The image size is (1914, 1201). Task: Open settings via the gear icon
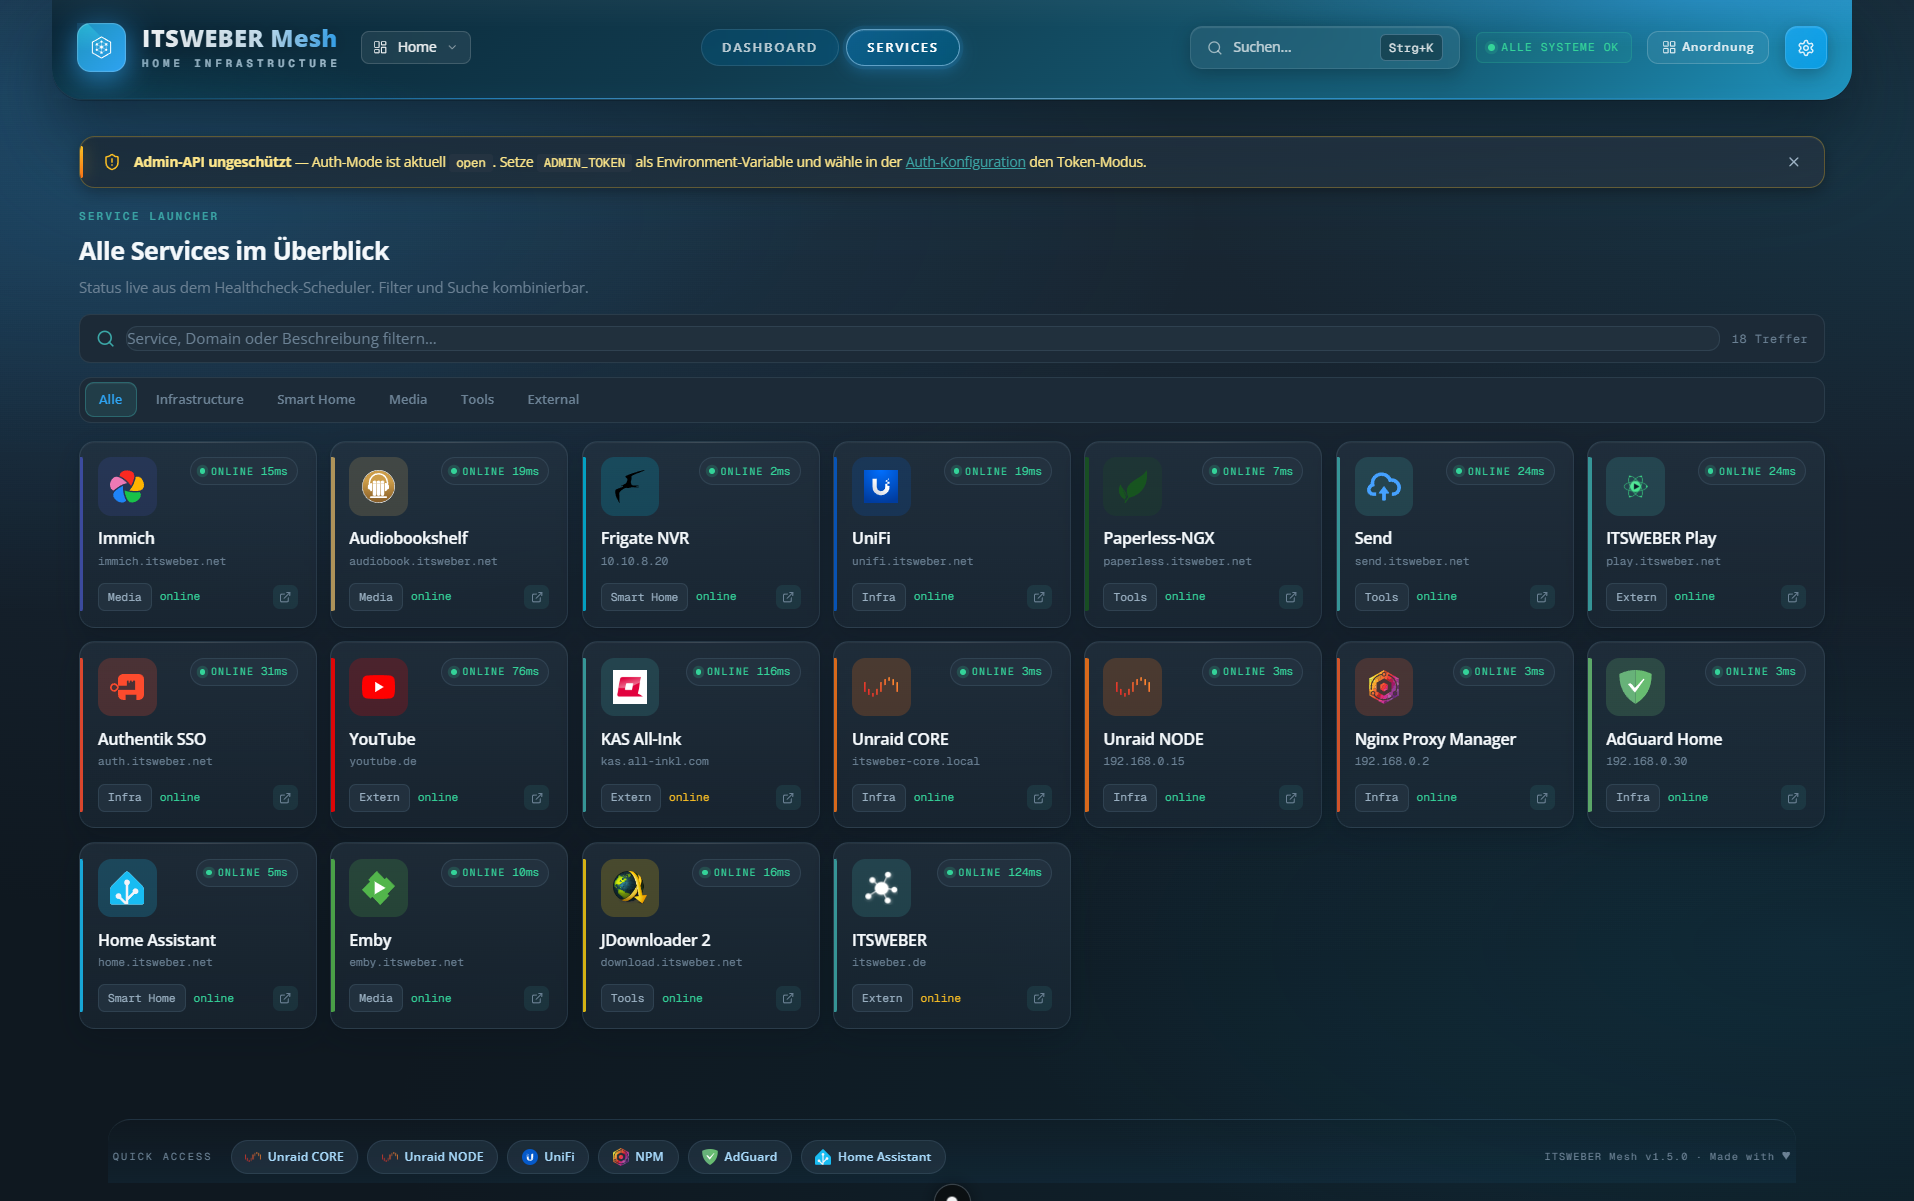[1805, 47]
